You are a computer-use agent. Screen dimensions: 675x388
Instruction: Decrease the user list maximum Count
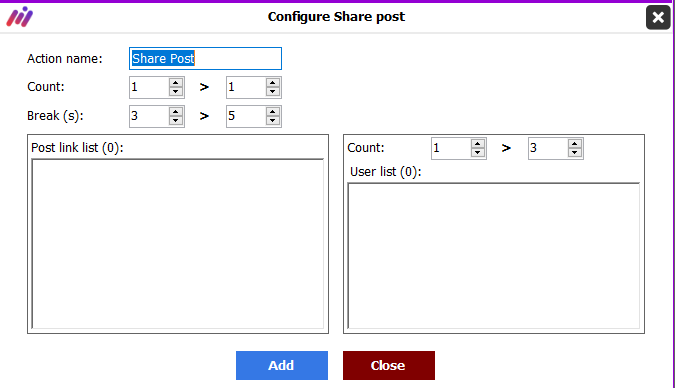click(x=575, y=152)
